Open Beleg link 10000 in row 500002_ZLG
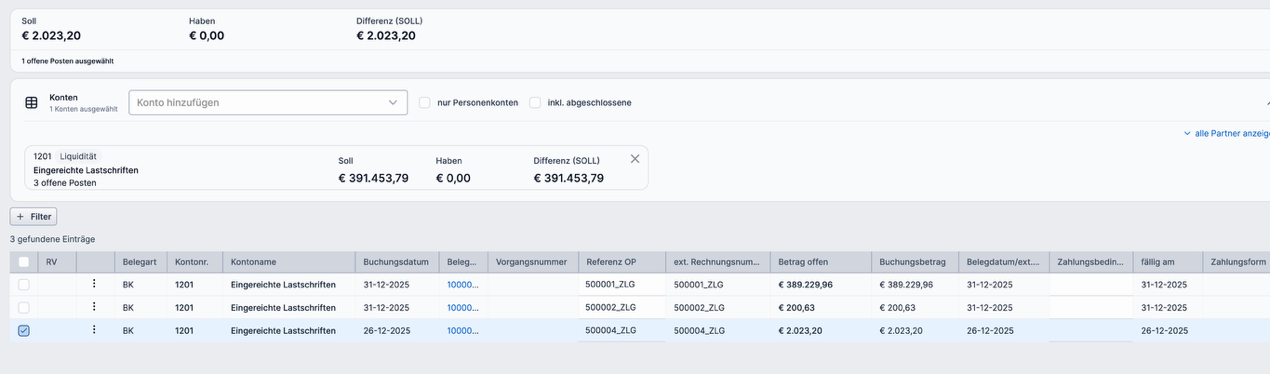Screen dimensions: 1270x374 [x=462, y=308]
